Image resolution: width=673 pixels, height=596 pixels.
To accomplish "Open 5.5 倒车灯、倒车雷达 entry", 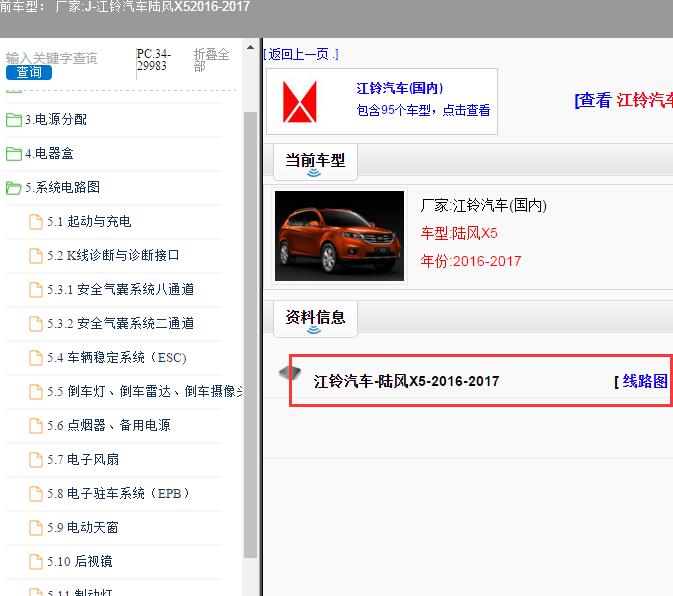I will (x=145, y=391).
